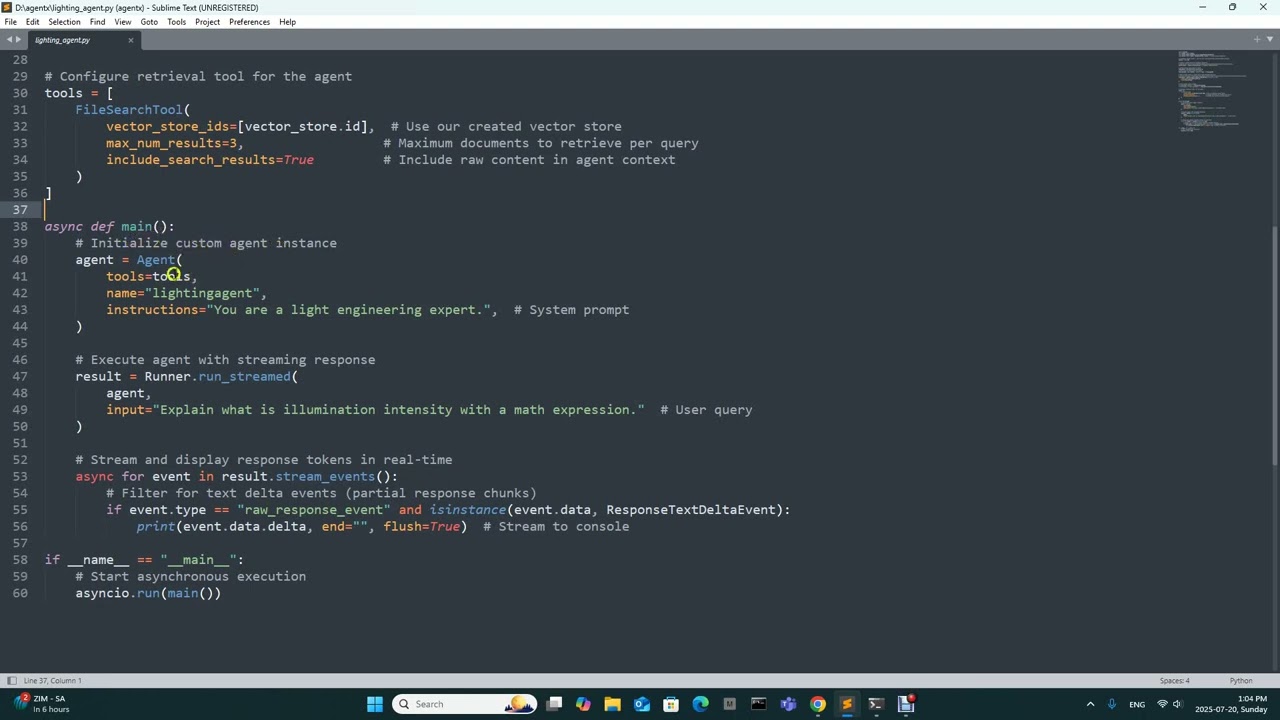1280x720 pixels.
Task: Click 'max_num_results=3' on line 33
Action: (x=171, y=144)
